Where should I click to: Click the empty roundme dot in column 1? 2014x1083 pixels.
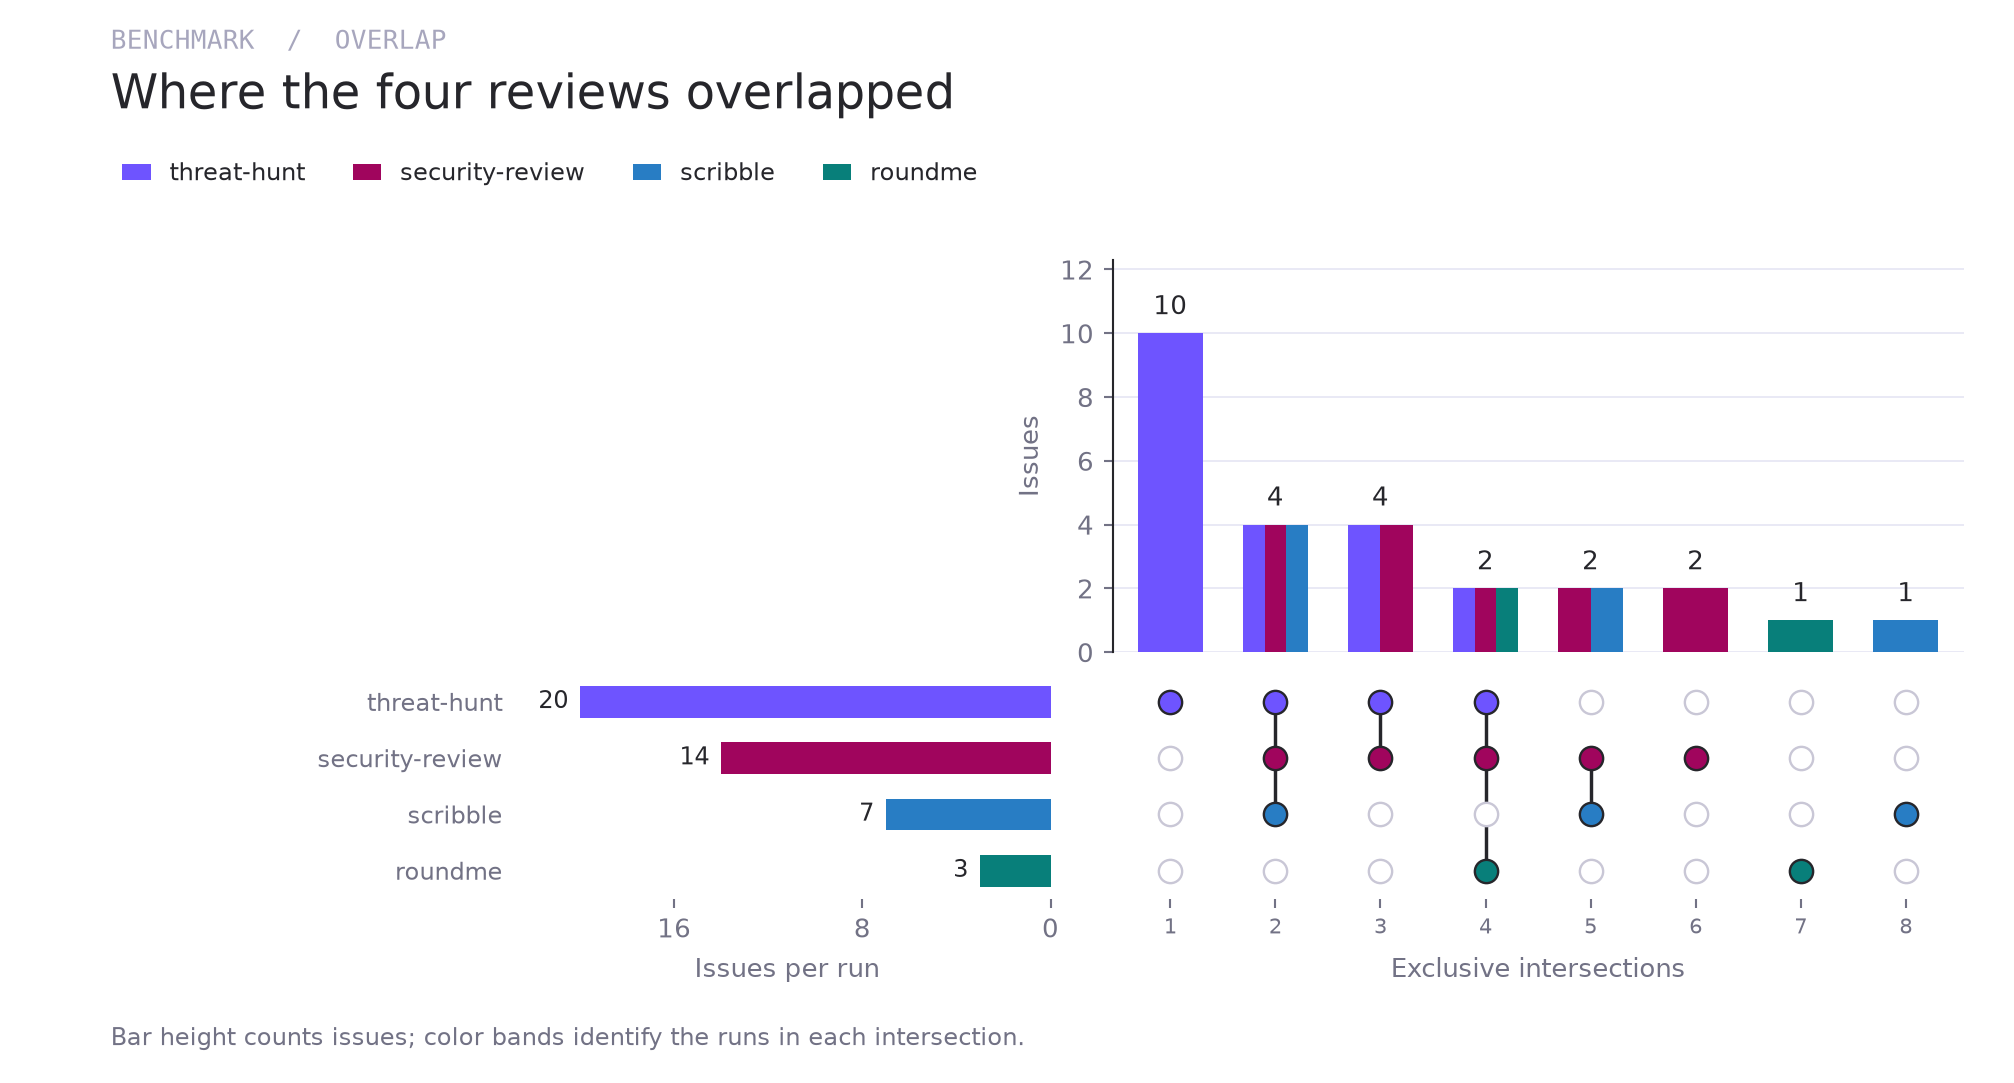click(x=1170, y=871)
